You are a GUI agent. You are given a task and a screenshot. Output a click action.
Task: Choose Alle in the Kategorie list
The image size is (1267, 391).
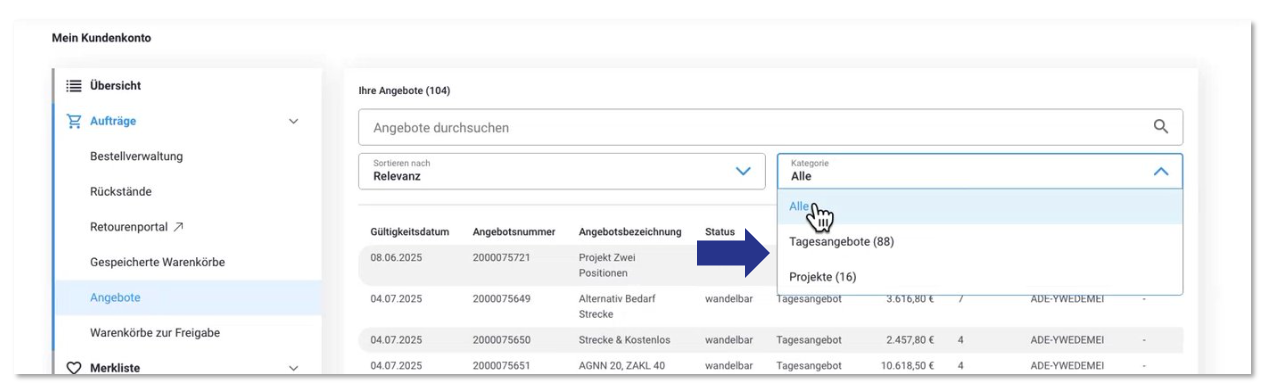pos(980,207)
